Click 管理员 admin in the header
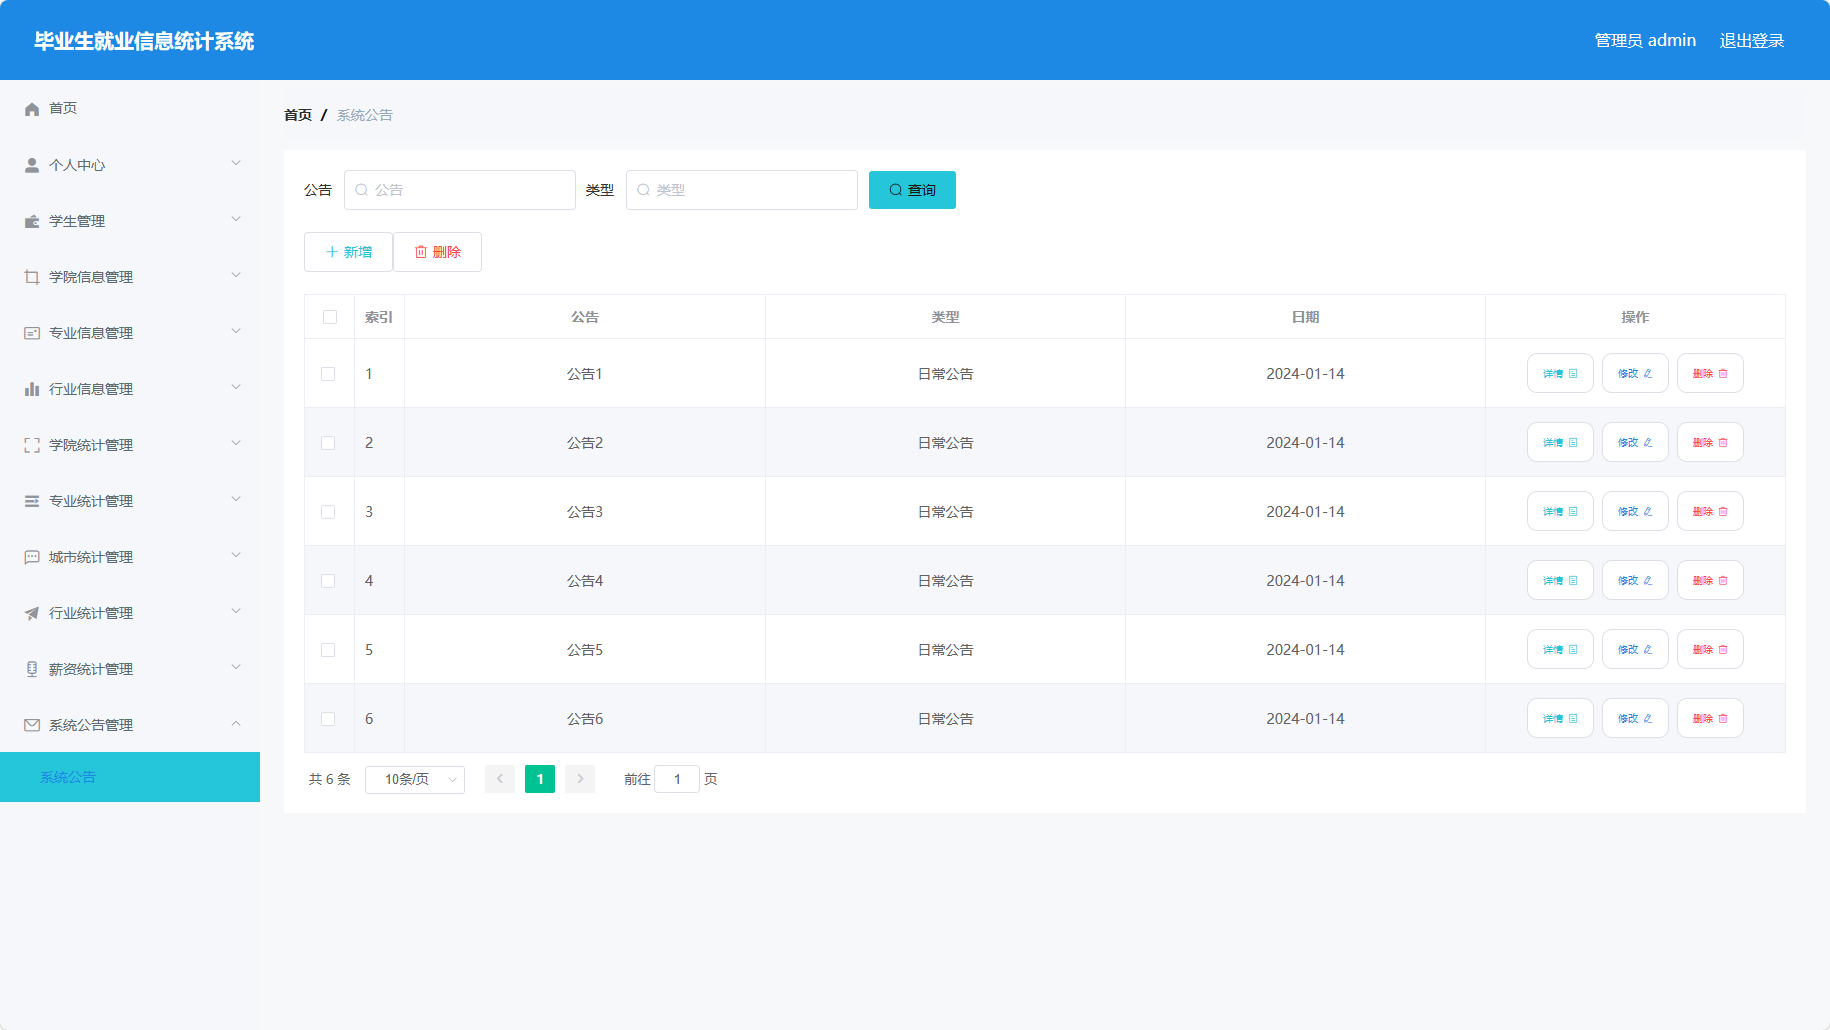The width and height of the screenshot is (1830, 1030). [x=1645, y=40]
